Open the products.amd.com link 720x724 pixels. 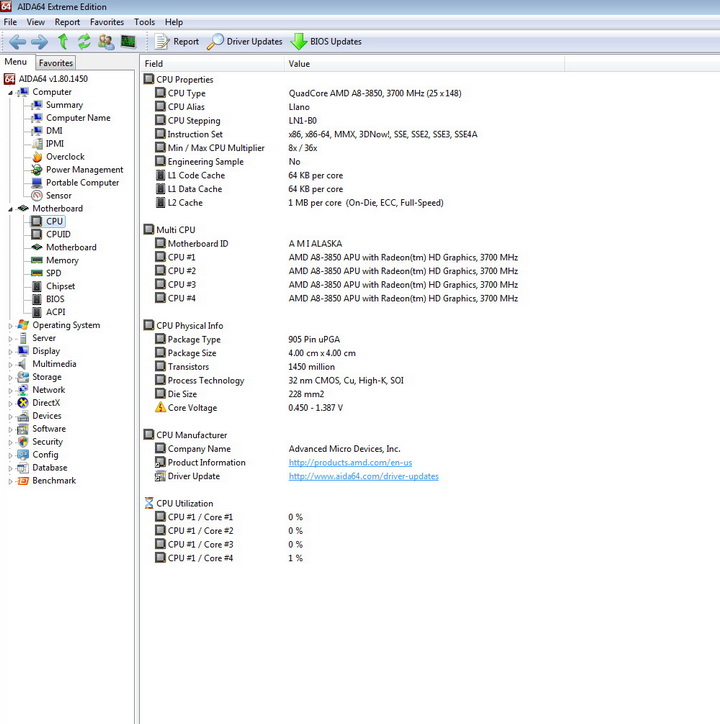tap(350, 462)
